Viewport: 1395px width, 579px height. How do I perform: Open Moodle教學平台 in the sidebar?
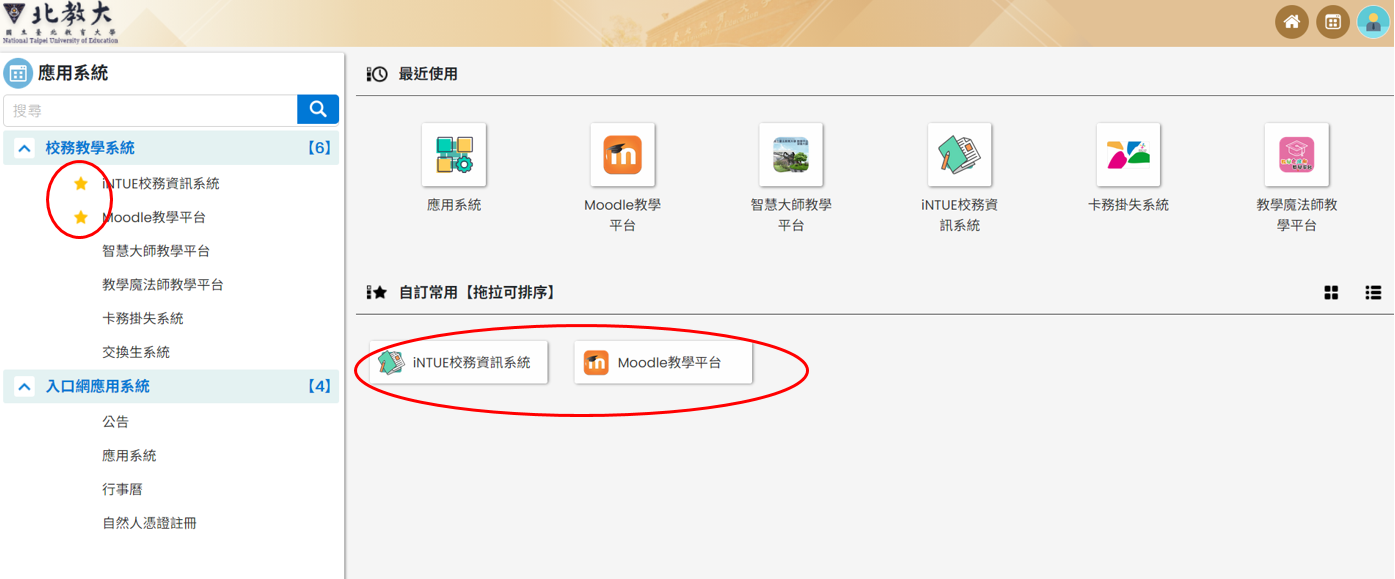[x=154, y=217]
